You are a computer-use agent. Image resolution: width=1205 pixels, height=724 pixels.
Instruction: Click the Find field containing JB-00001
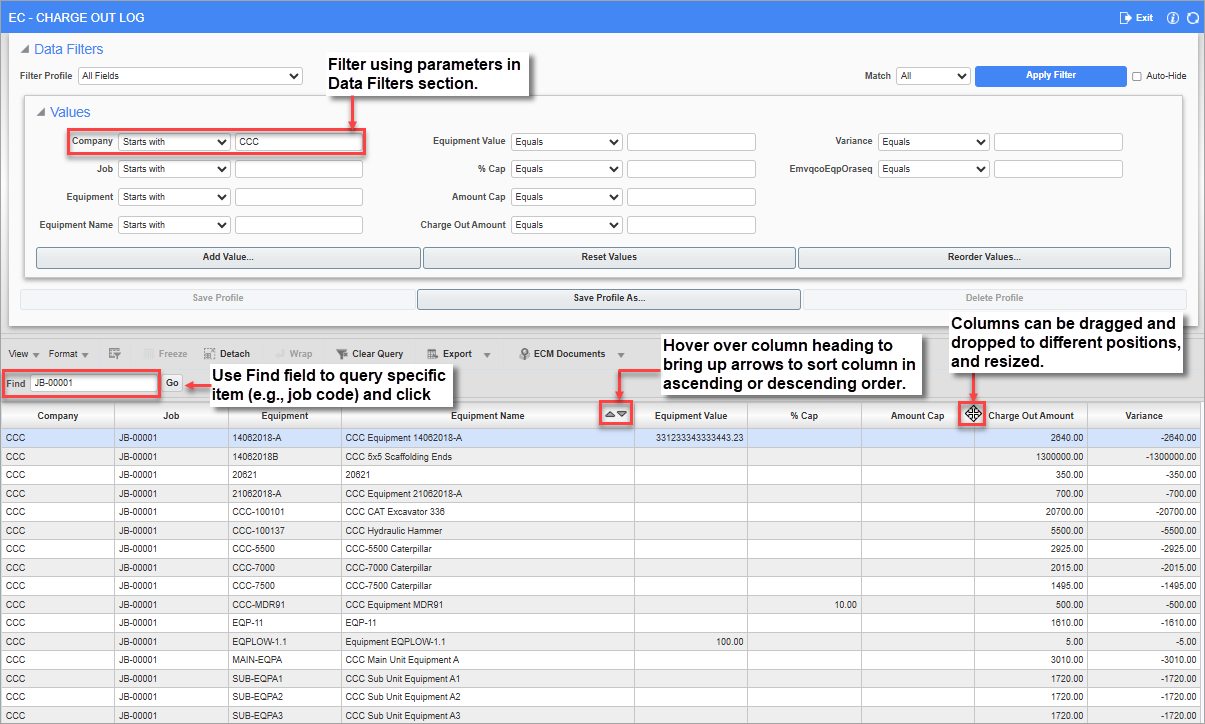point(94,383)
